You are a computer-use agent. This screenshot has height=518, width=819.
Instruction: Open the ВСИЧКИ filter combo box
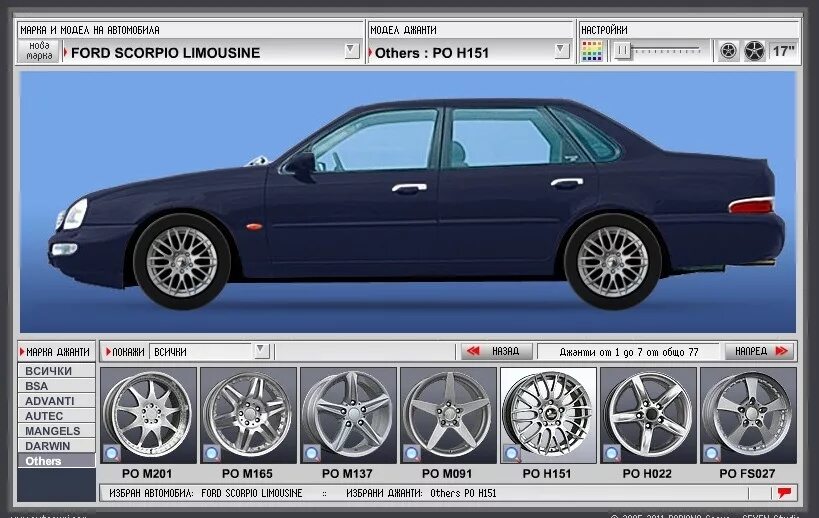coord(209,351)
